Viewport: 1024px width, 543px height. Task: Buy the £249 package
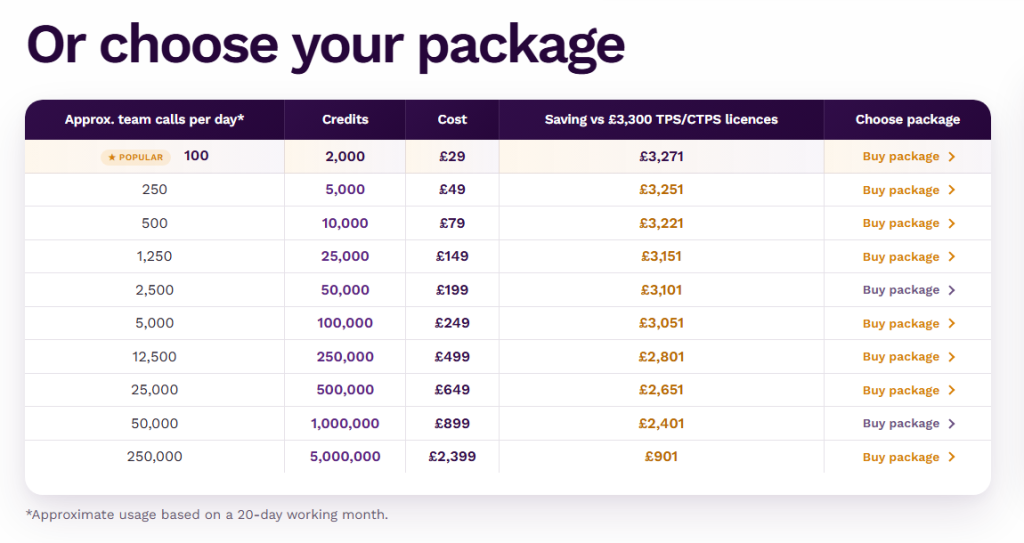tap(908, 323)
